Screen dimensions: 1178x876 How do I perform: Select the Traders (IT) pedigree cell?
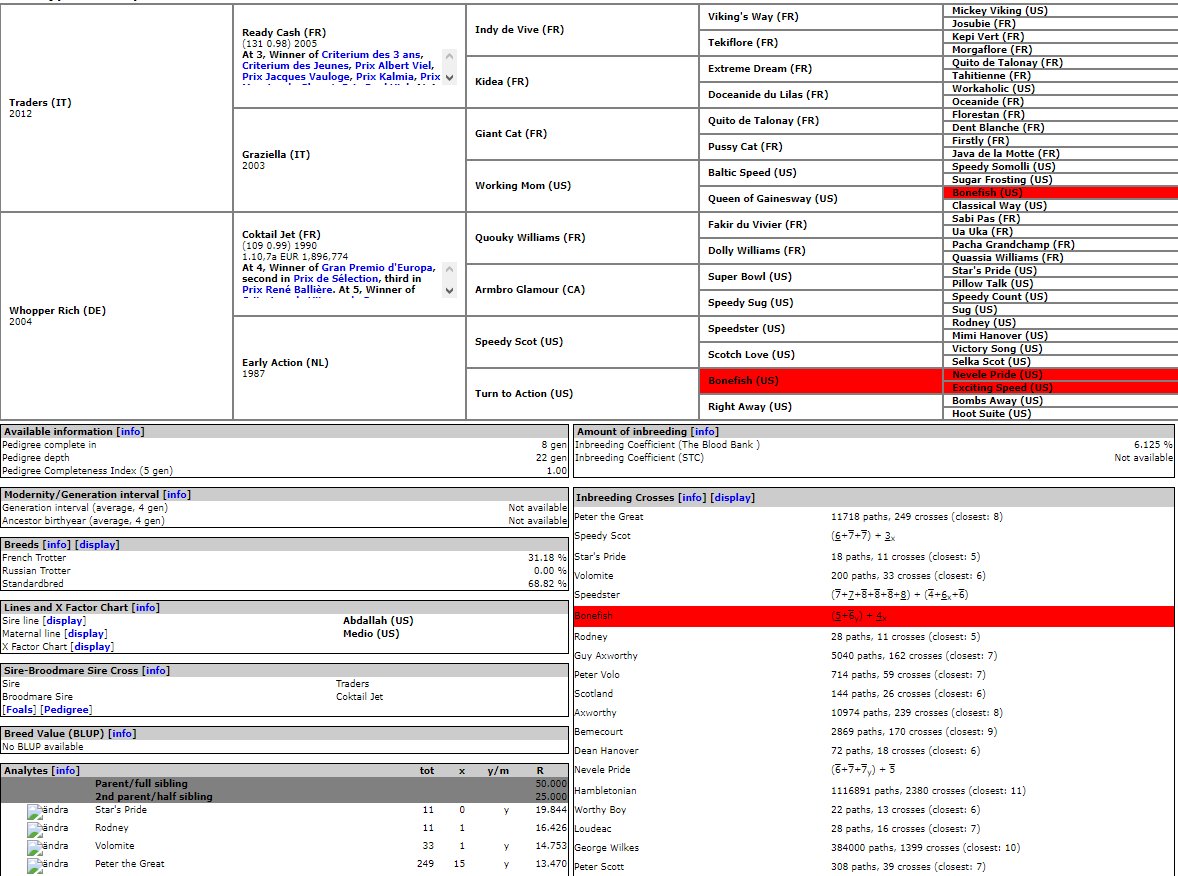[x=116, y=108]
